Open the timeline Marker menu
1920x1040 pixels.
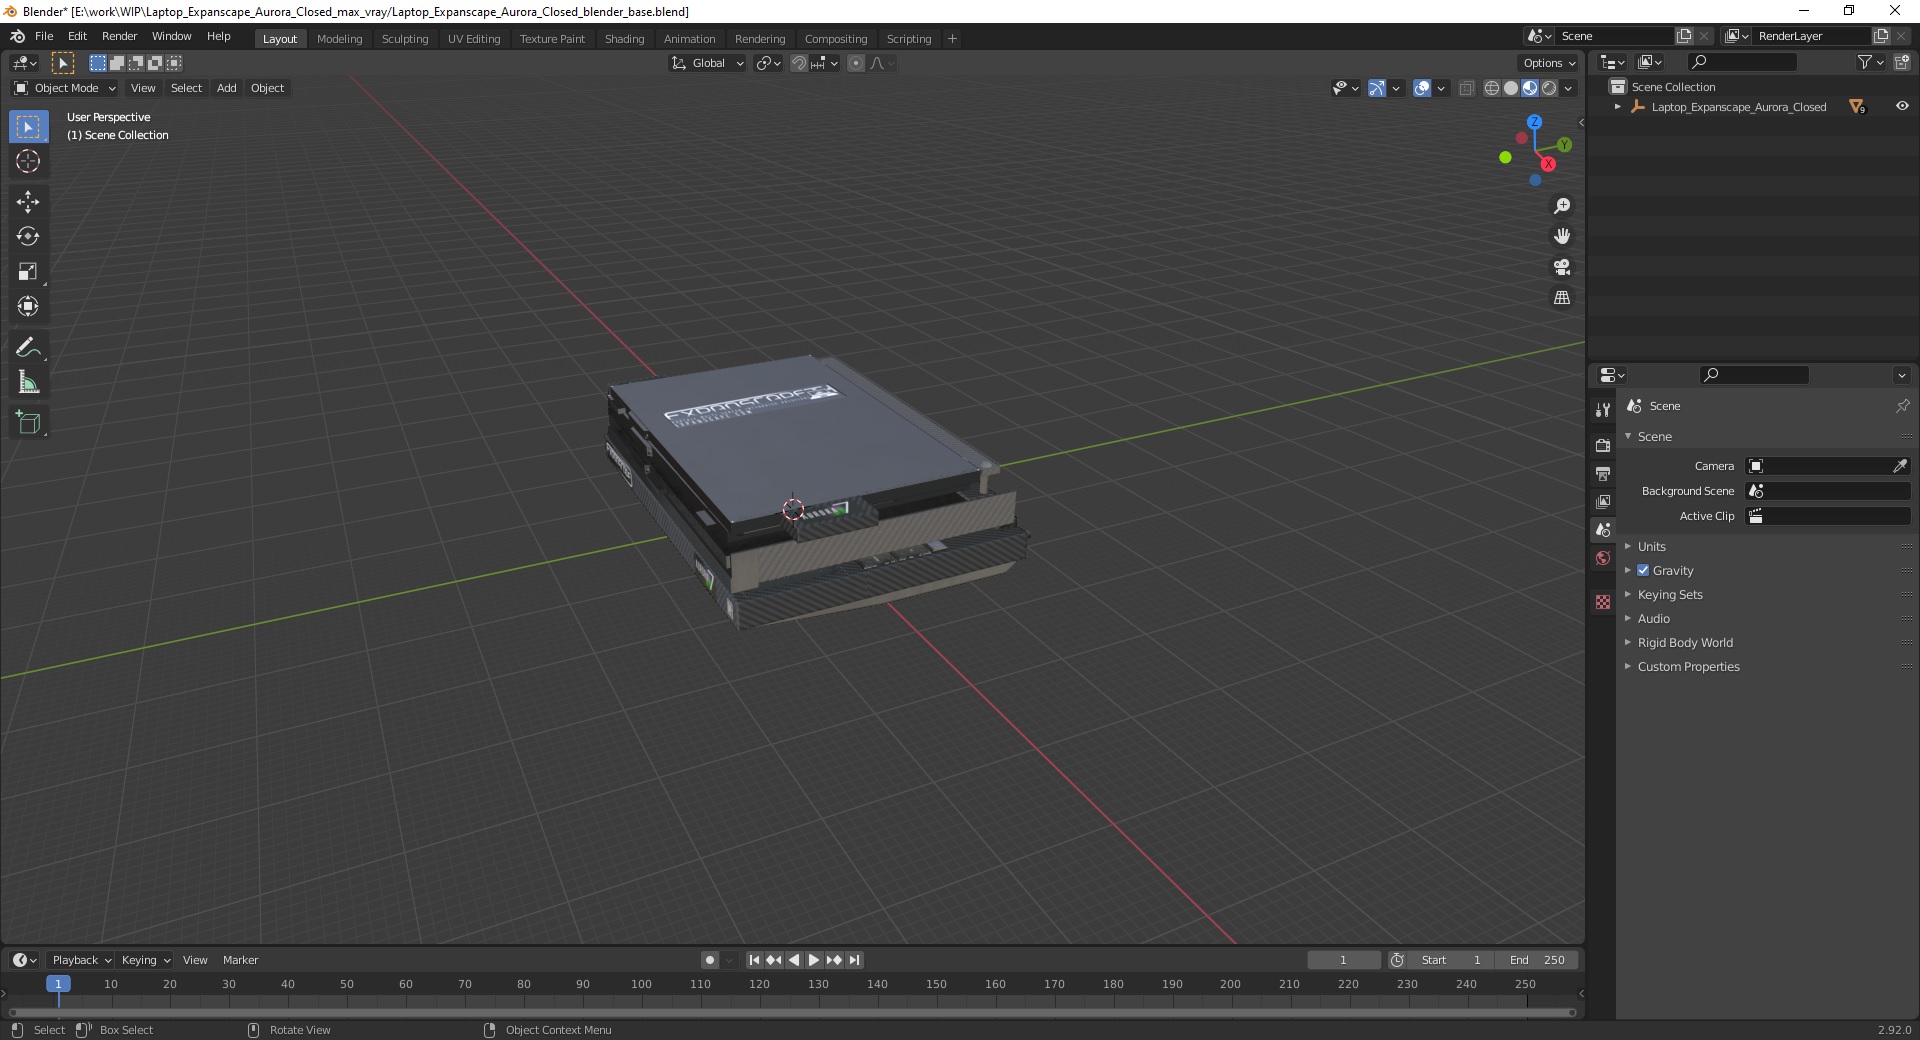[240, 960]
